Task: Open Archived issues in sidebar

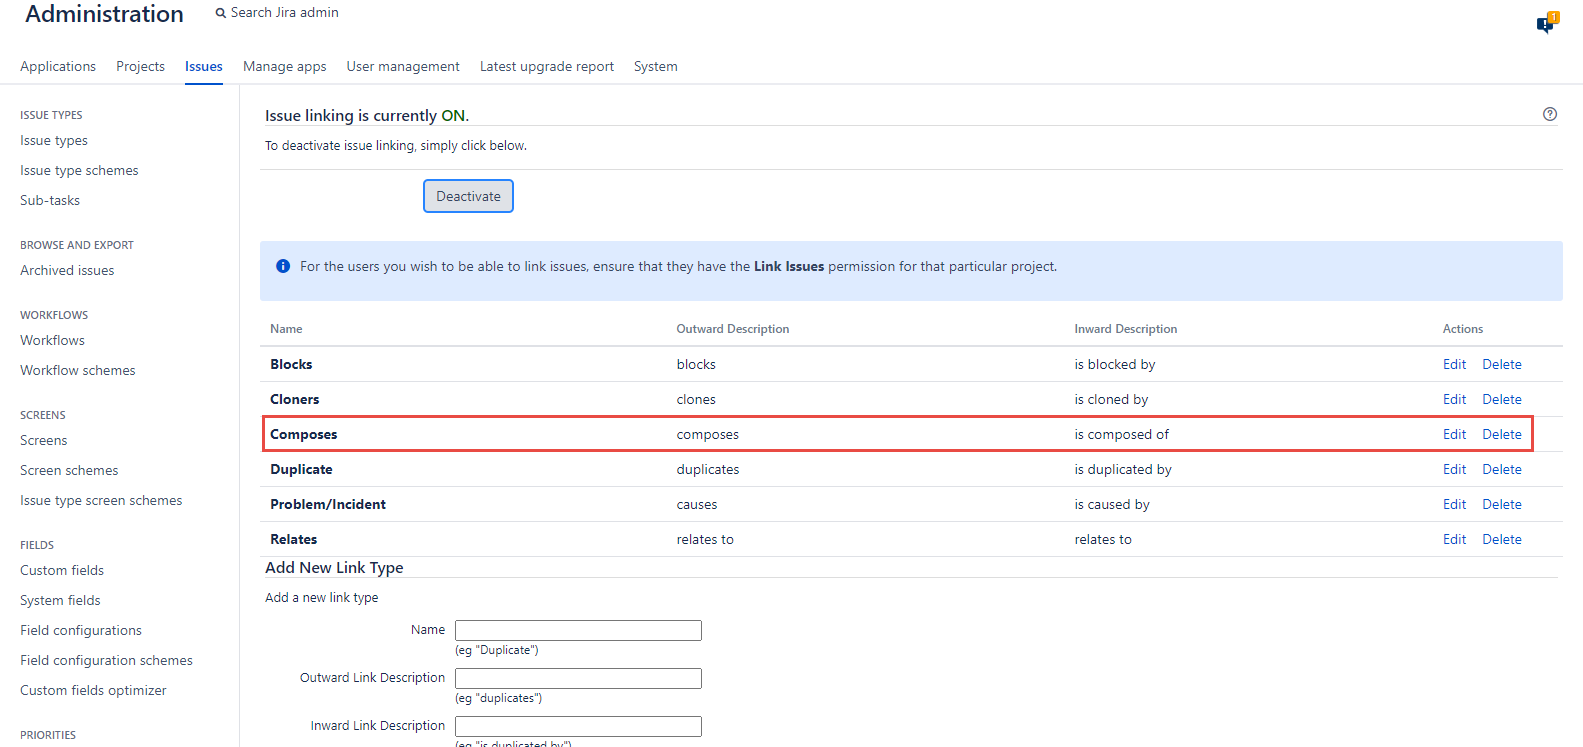Action: (x=67, y=270)
